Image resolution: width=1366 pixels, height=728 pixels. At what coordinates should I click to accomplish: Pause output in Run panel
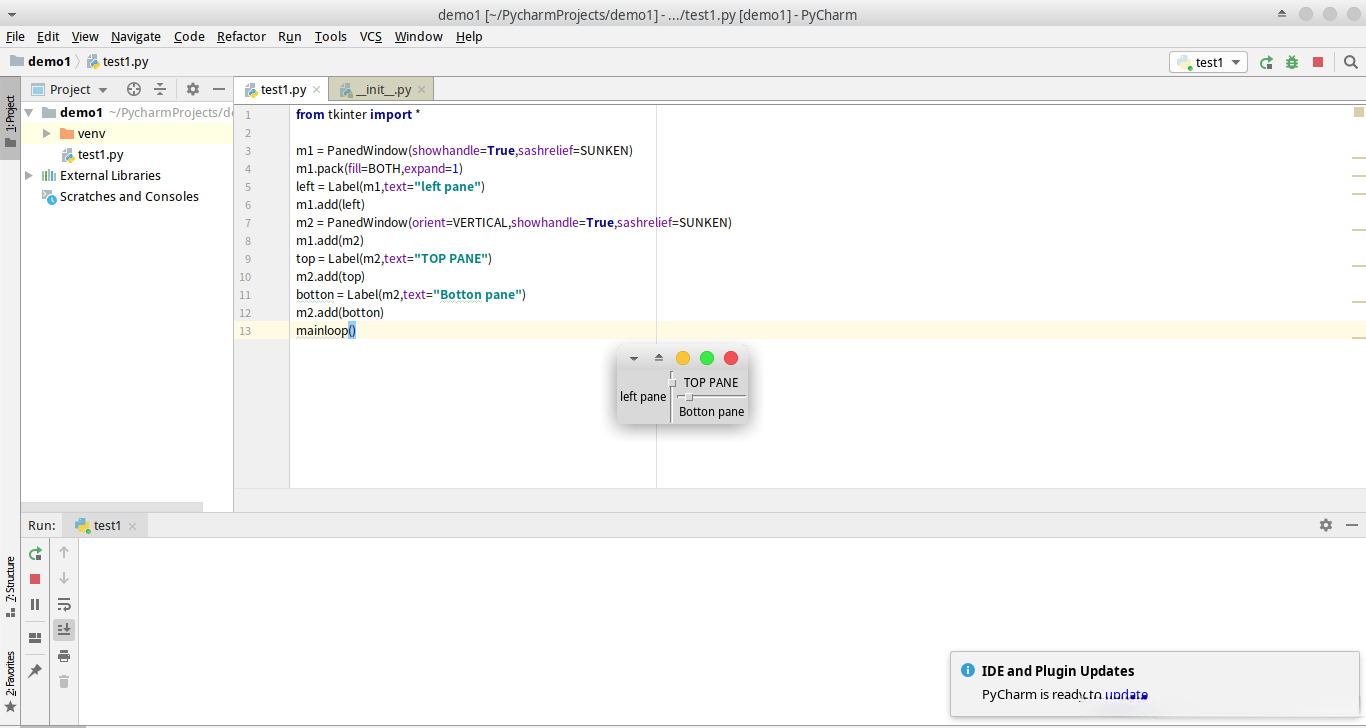[35, 604]
